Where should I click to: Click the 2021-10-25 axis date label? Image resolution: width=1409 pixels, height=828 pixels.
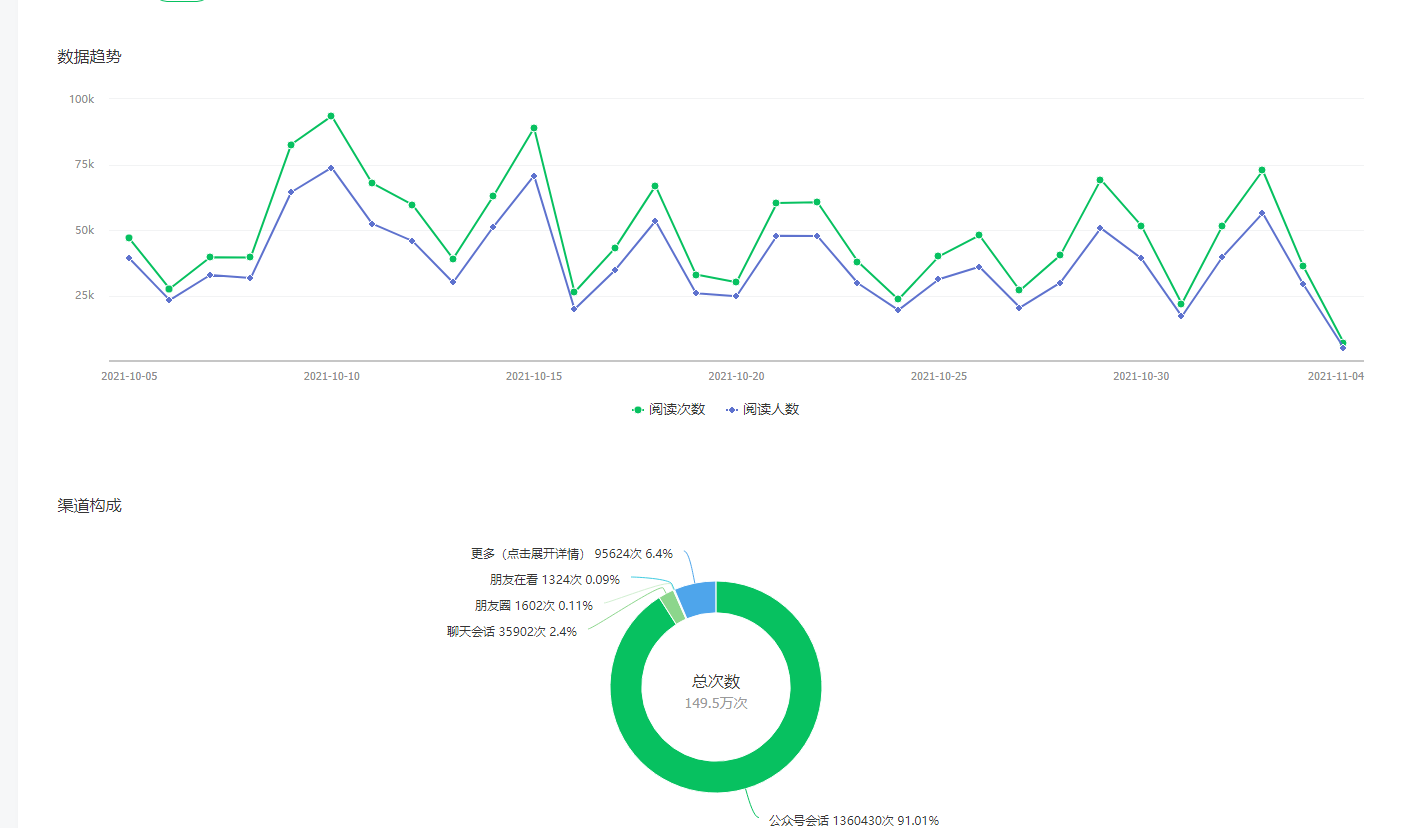(939, 376)
